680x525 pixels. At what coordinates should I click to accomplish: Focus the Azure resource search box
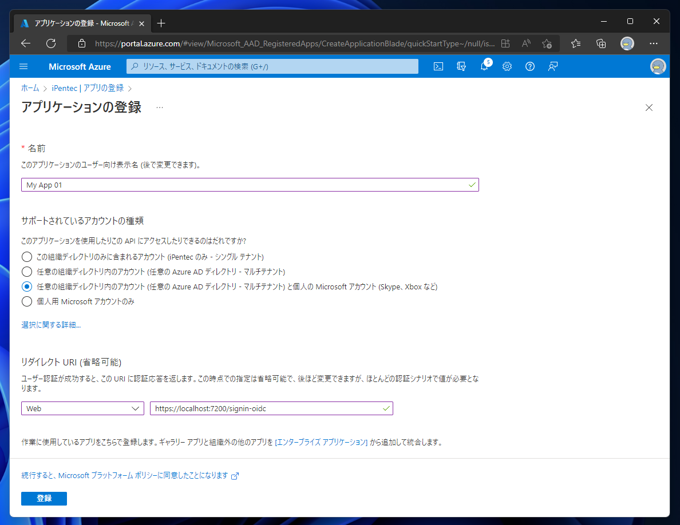[272, 66]
